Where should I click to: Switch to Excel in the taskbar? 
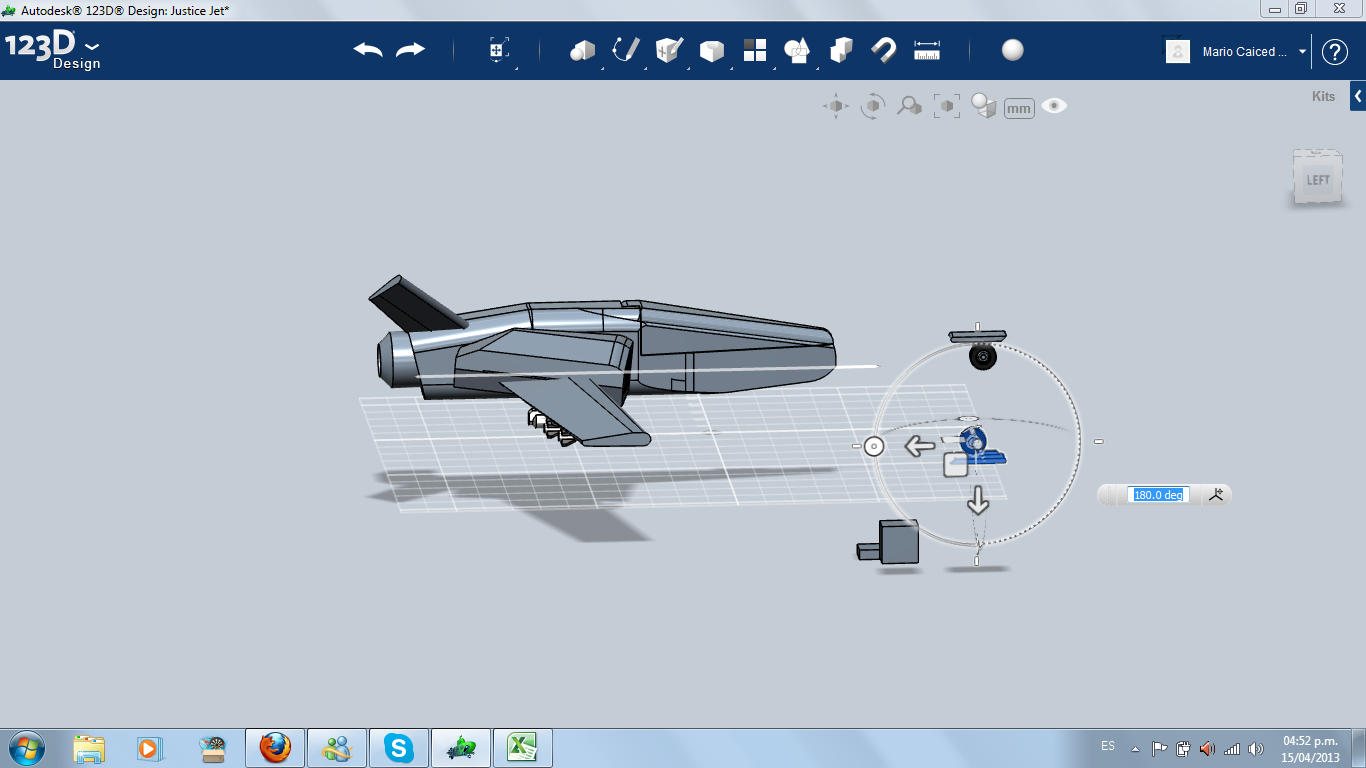tap(523, 748)
